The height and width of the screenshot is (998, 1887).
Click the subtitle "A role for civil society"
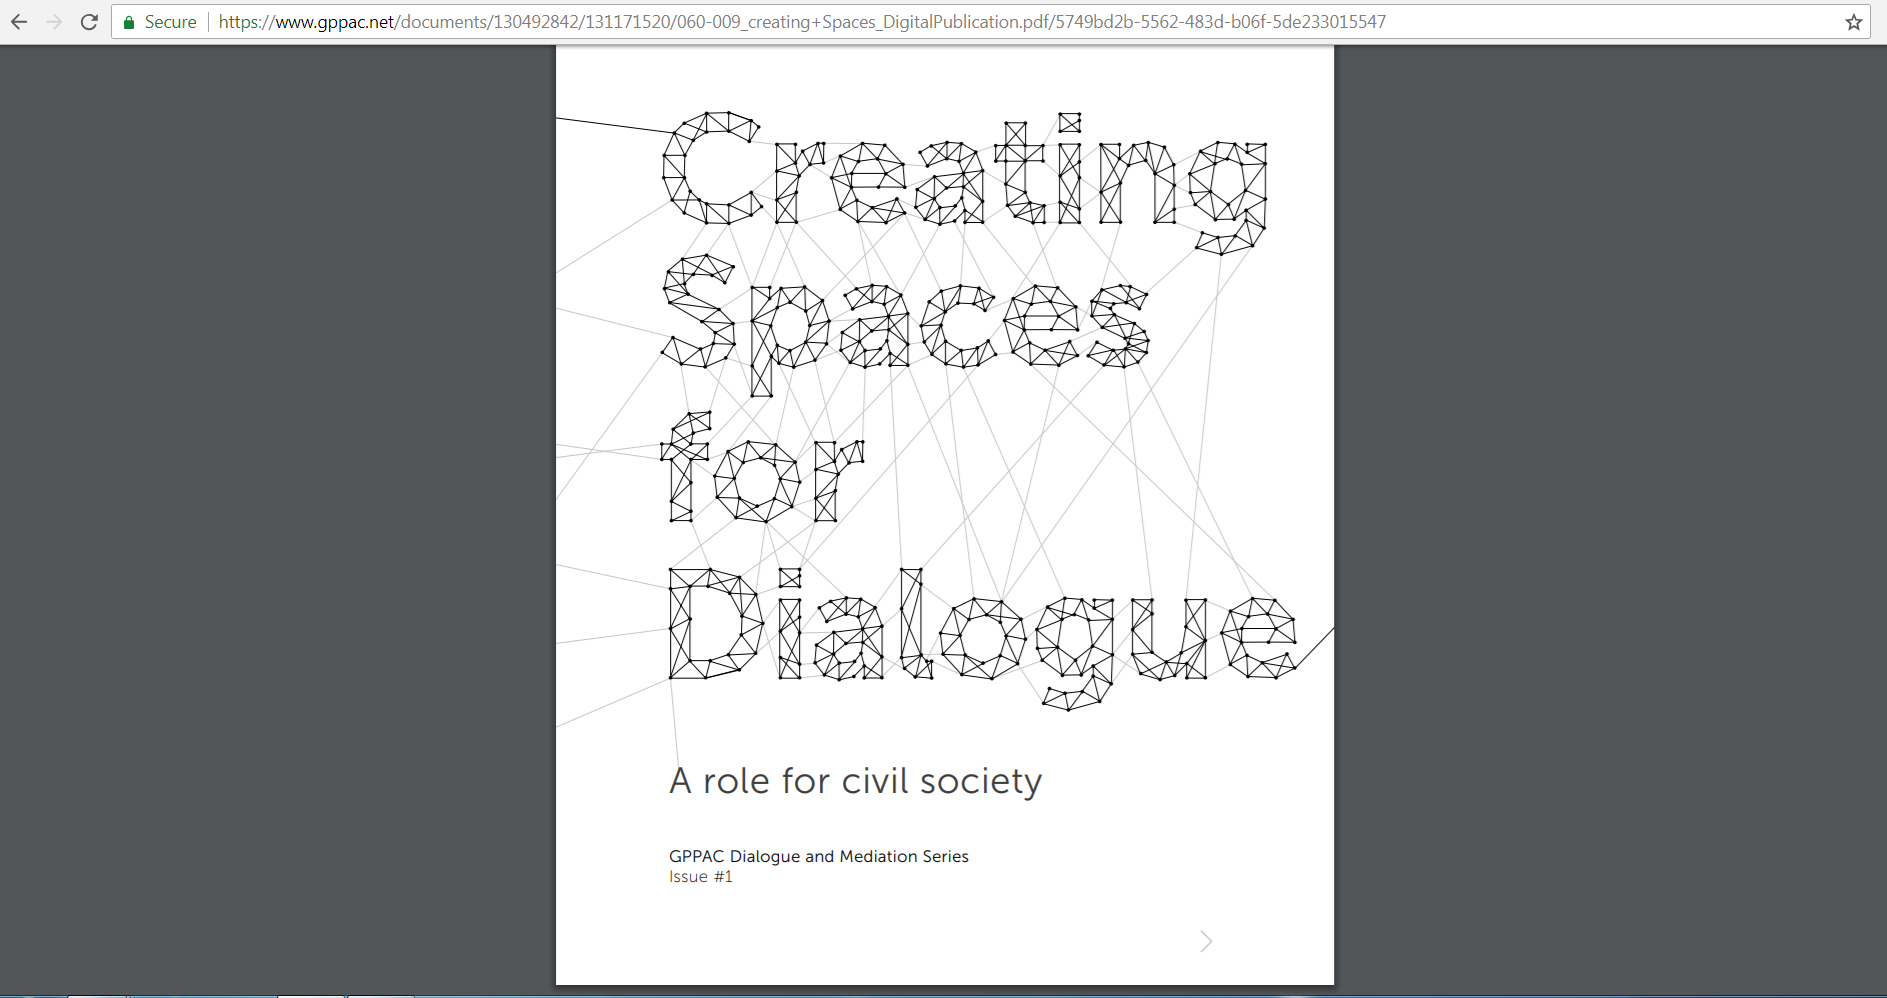pyautogui.click(x=856, y=781)
